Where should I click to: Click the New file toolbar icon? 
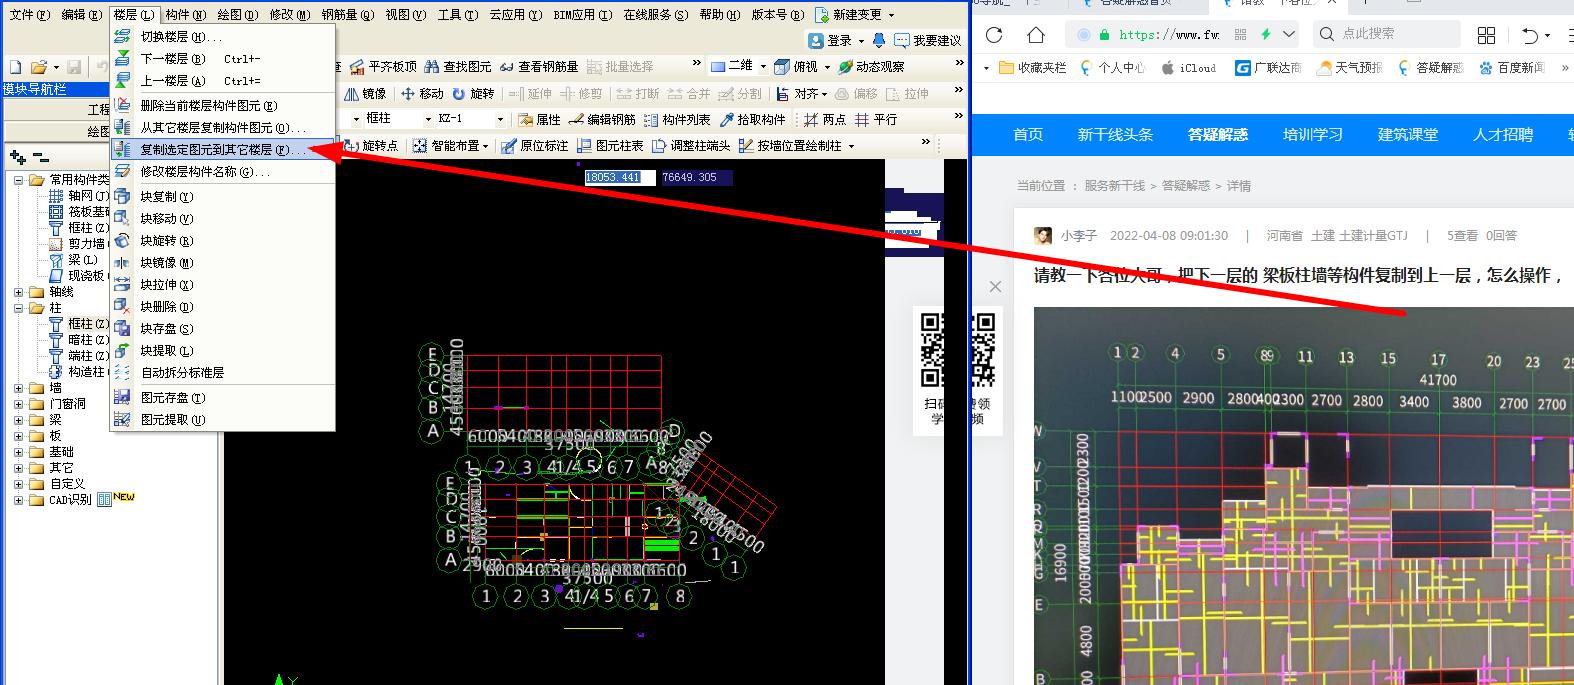15,68
